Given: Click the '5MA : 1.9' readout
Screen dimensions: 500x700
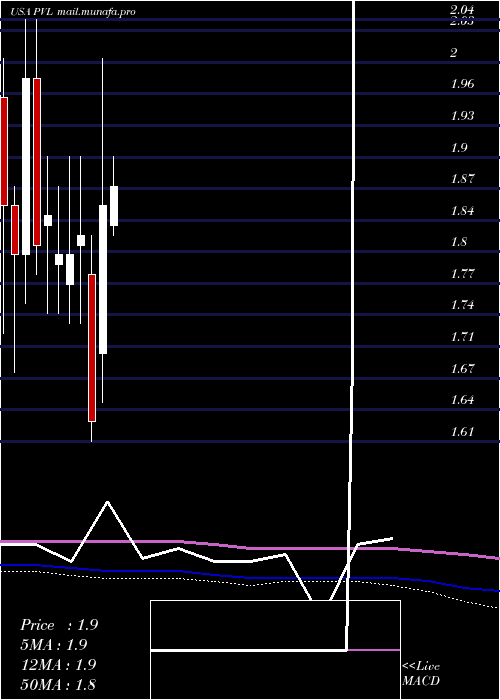Looking at the screenshot, I should (x=54, y=645).
